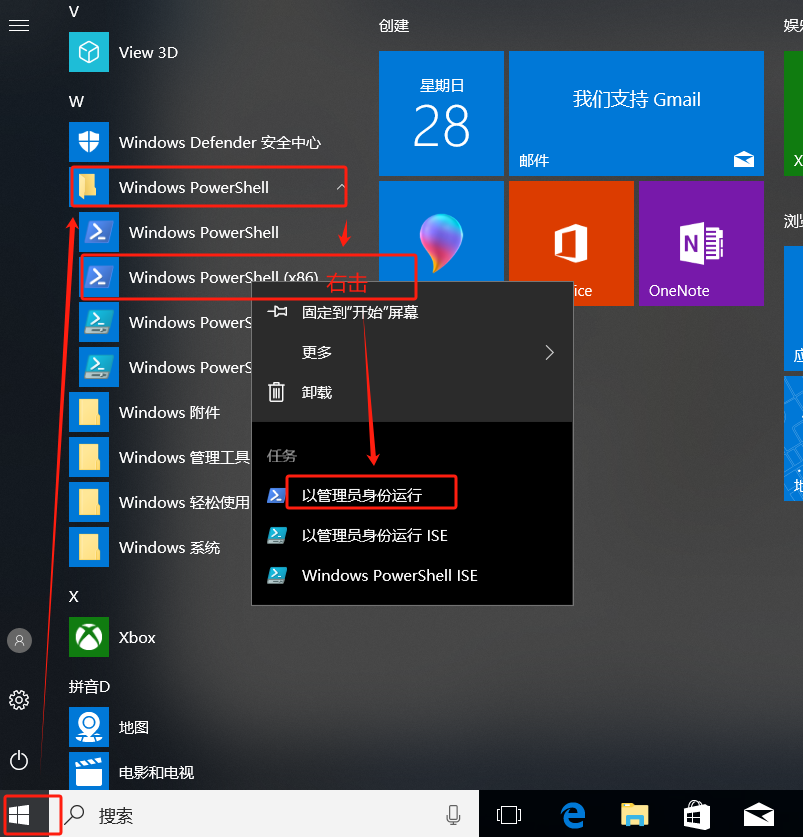
Task: Open the View 3D app icon
Action: (x=89, y=52)
